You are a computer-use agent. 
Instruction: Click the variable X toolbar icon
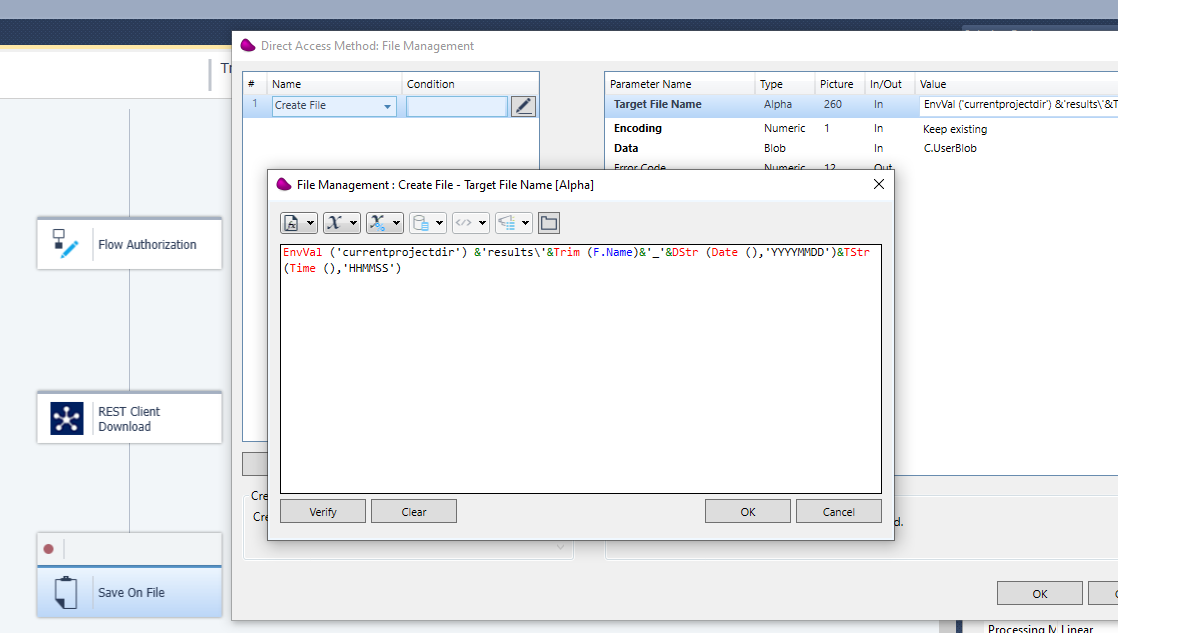pyautogui.click(x=335, y=222)
